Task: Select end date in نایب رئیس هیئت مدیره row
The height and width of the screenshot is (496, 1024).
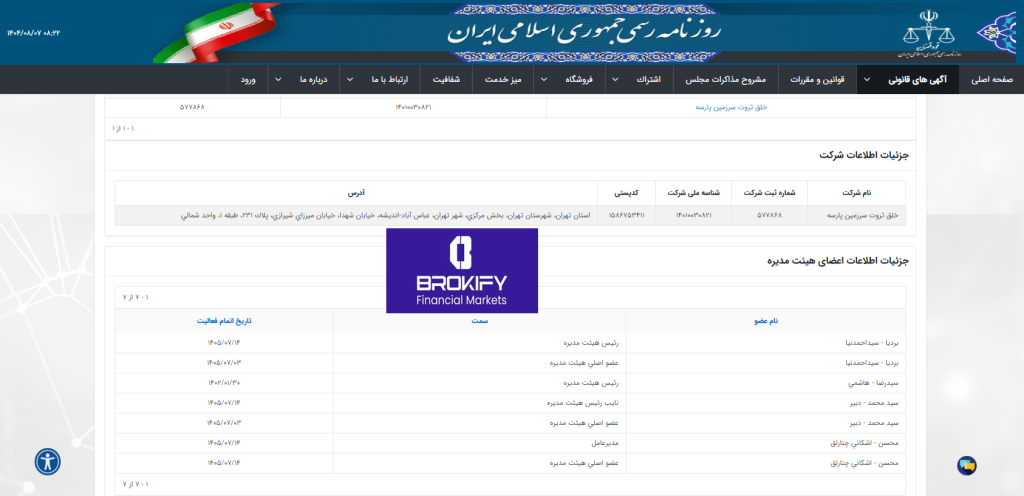Action: [x=224, y=403]
